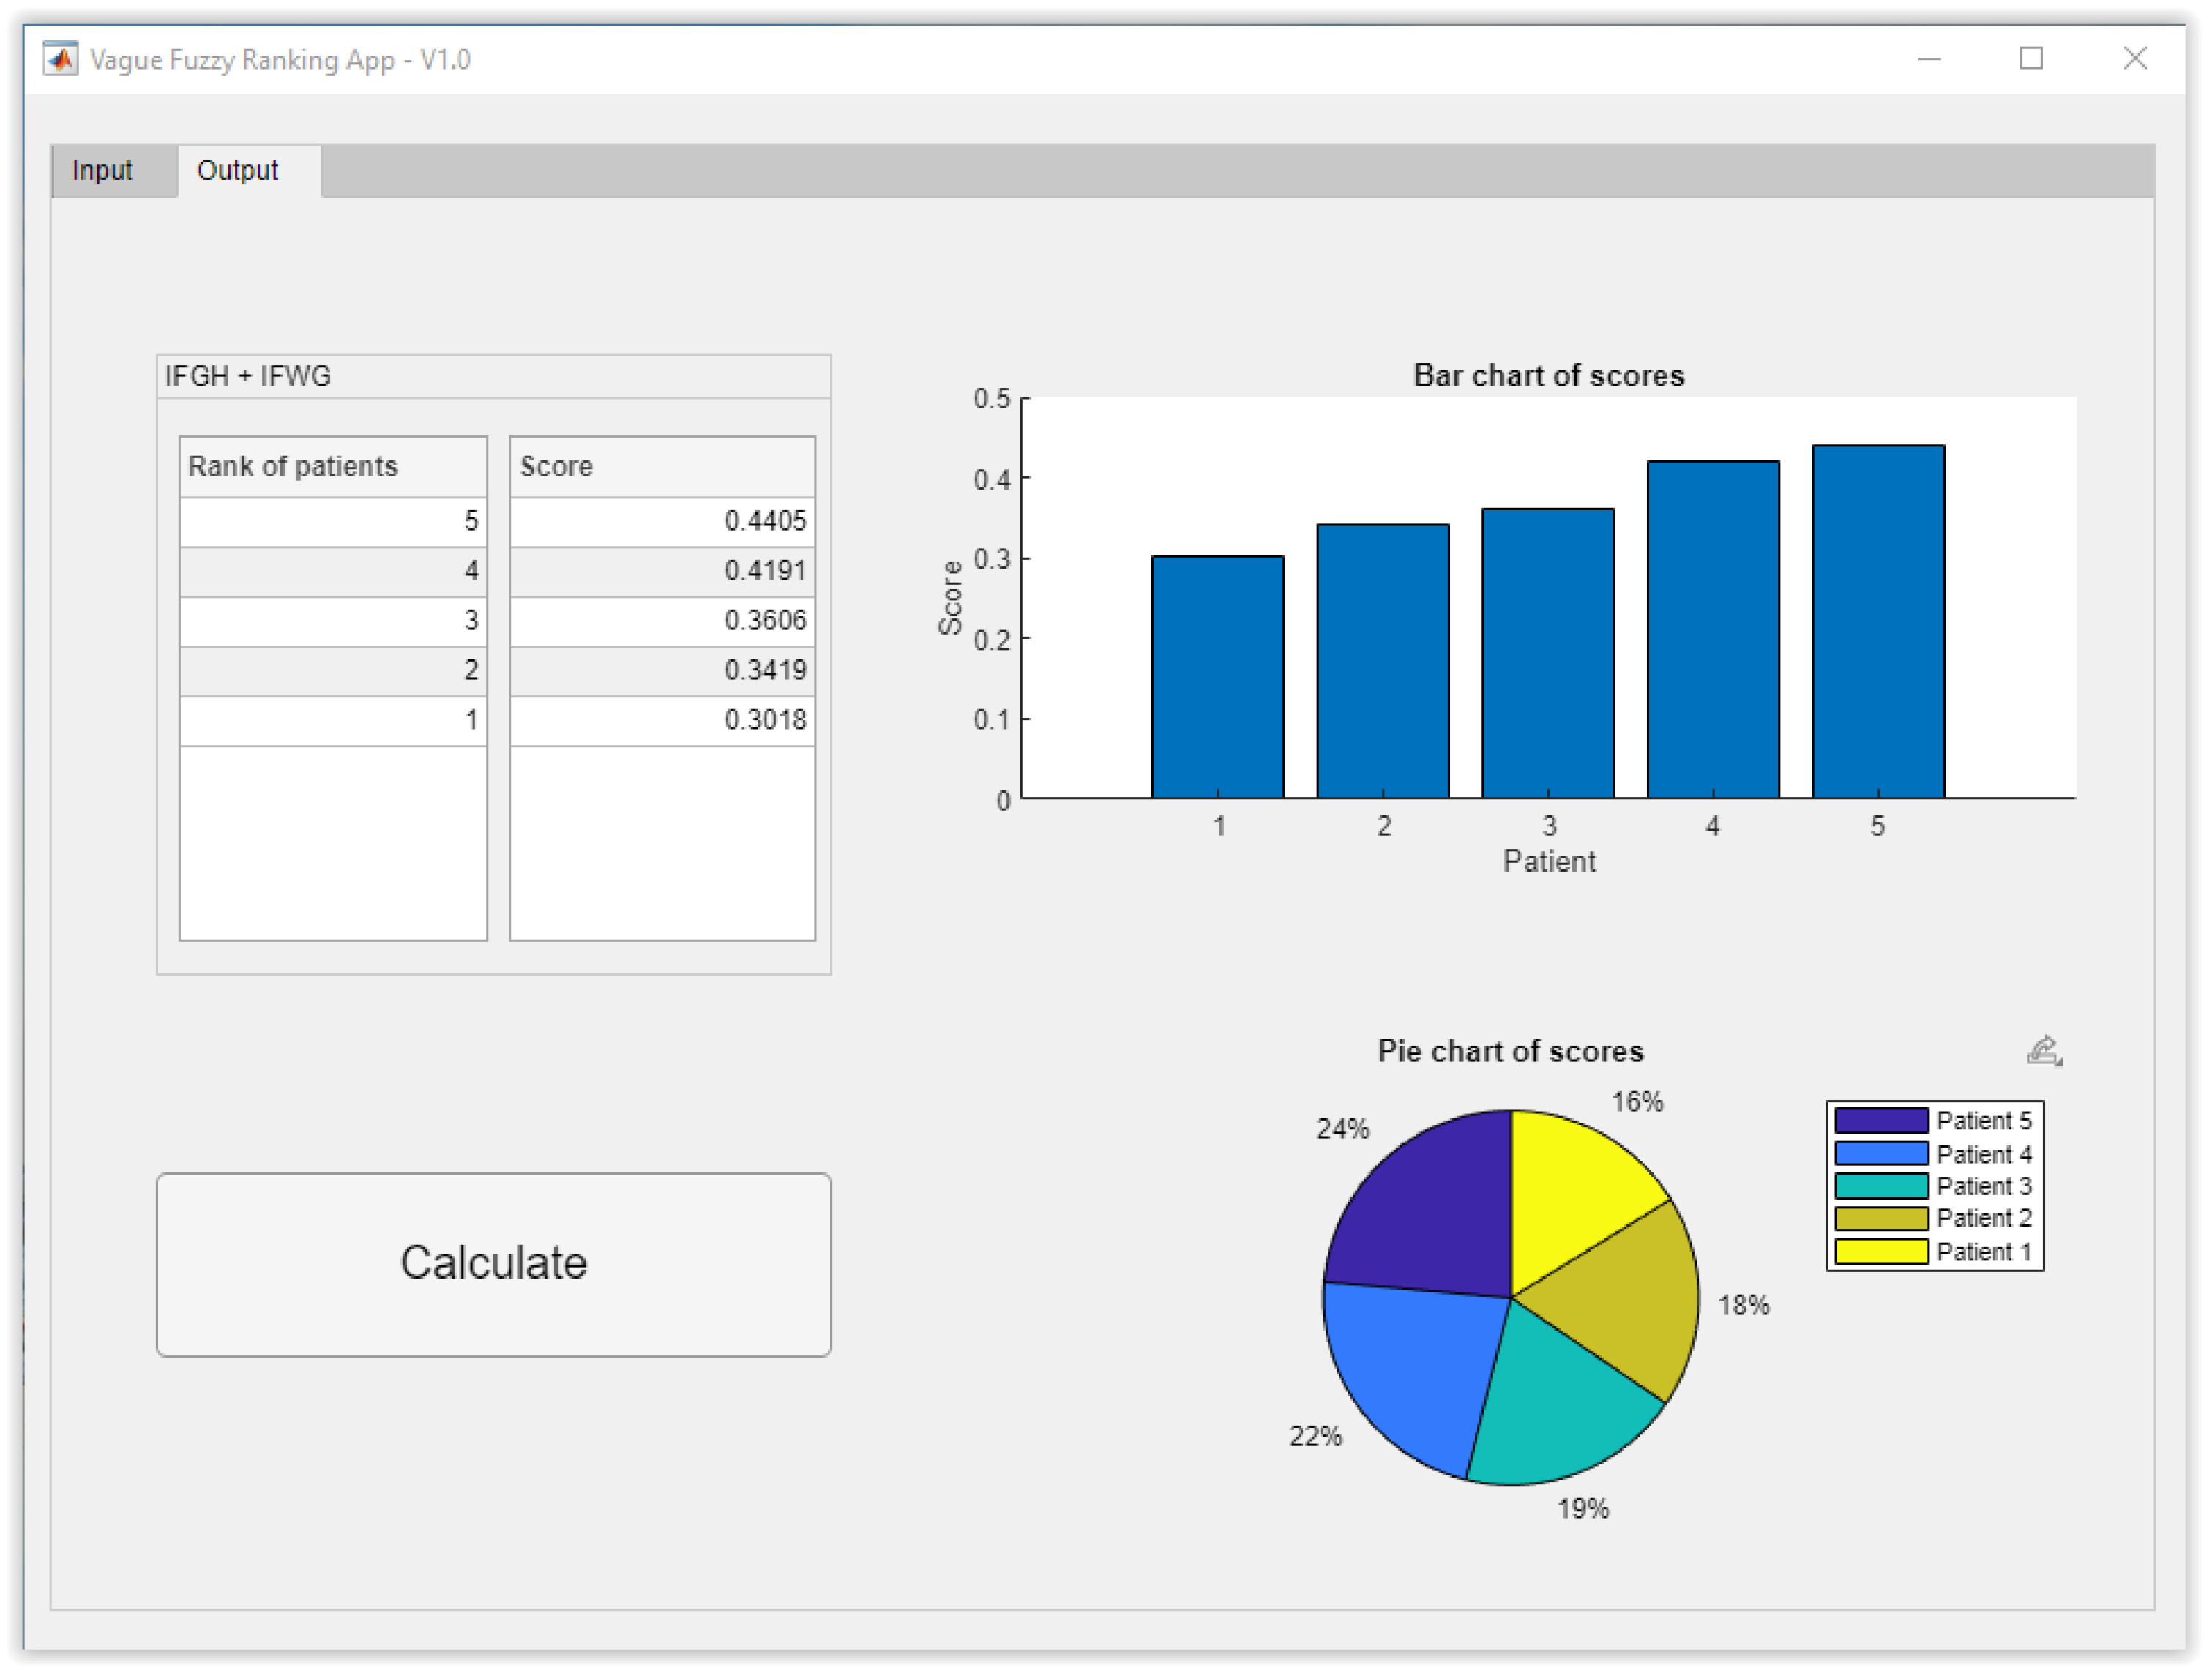Click the 18% olive pie slice

[1620, 1300]
